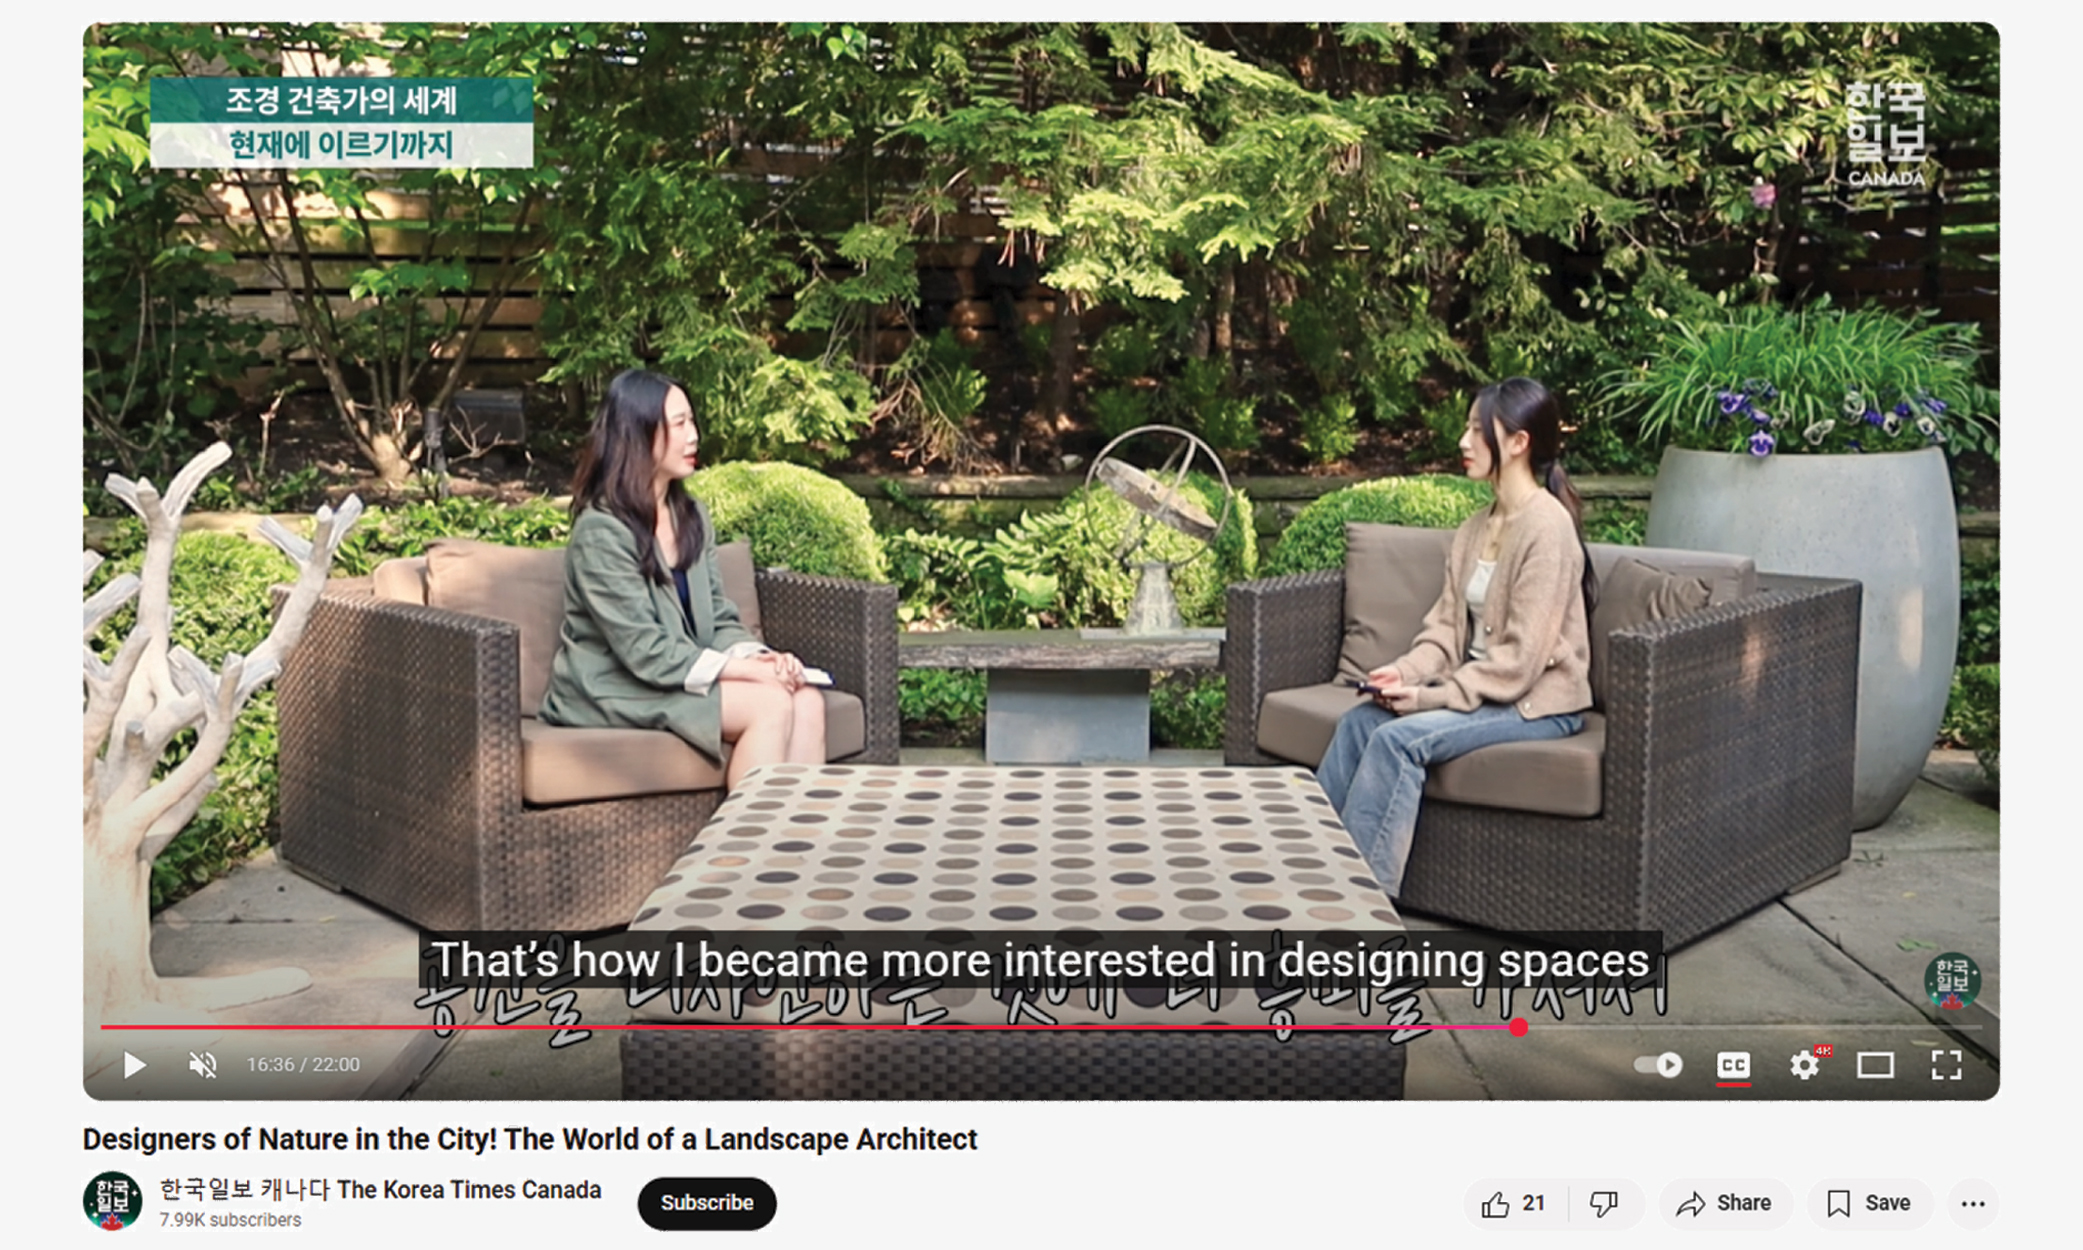Click the video frame to resume playback

(1040, 500)
